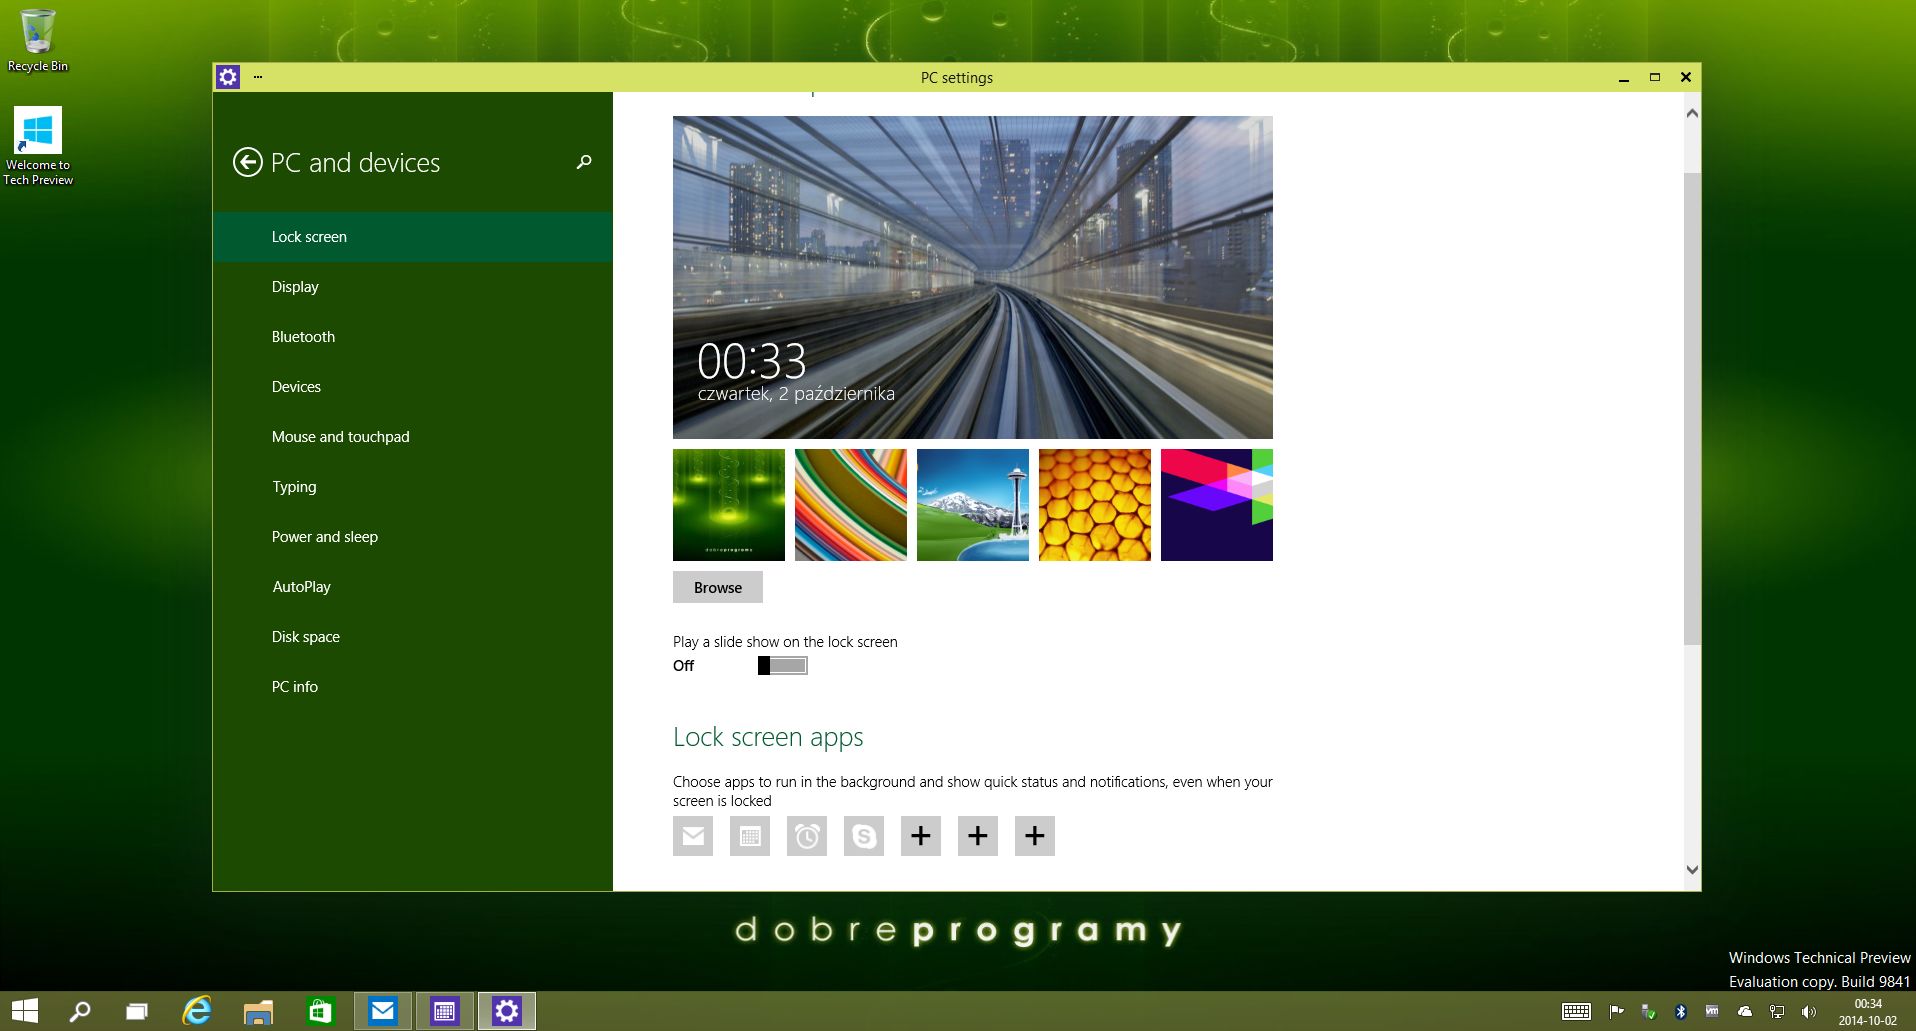Select the Lock screen settings page
Viewport: 1916px width, 1031px height.
tap(412, 237)
